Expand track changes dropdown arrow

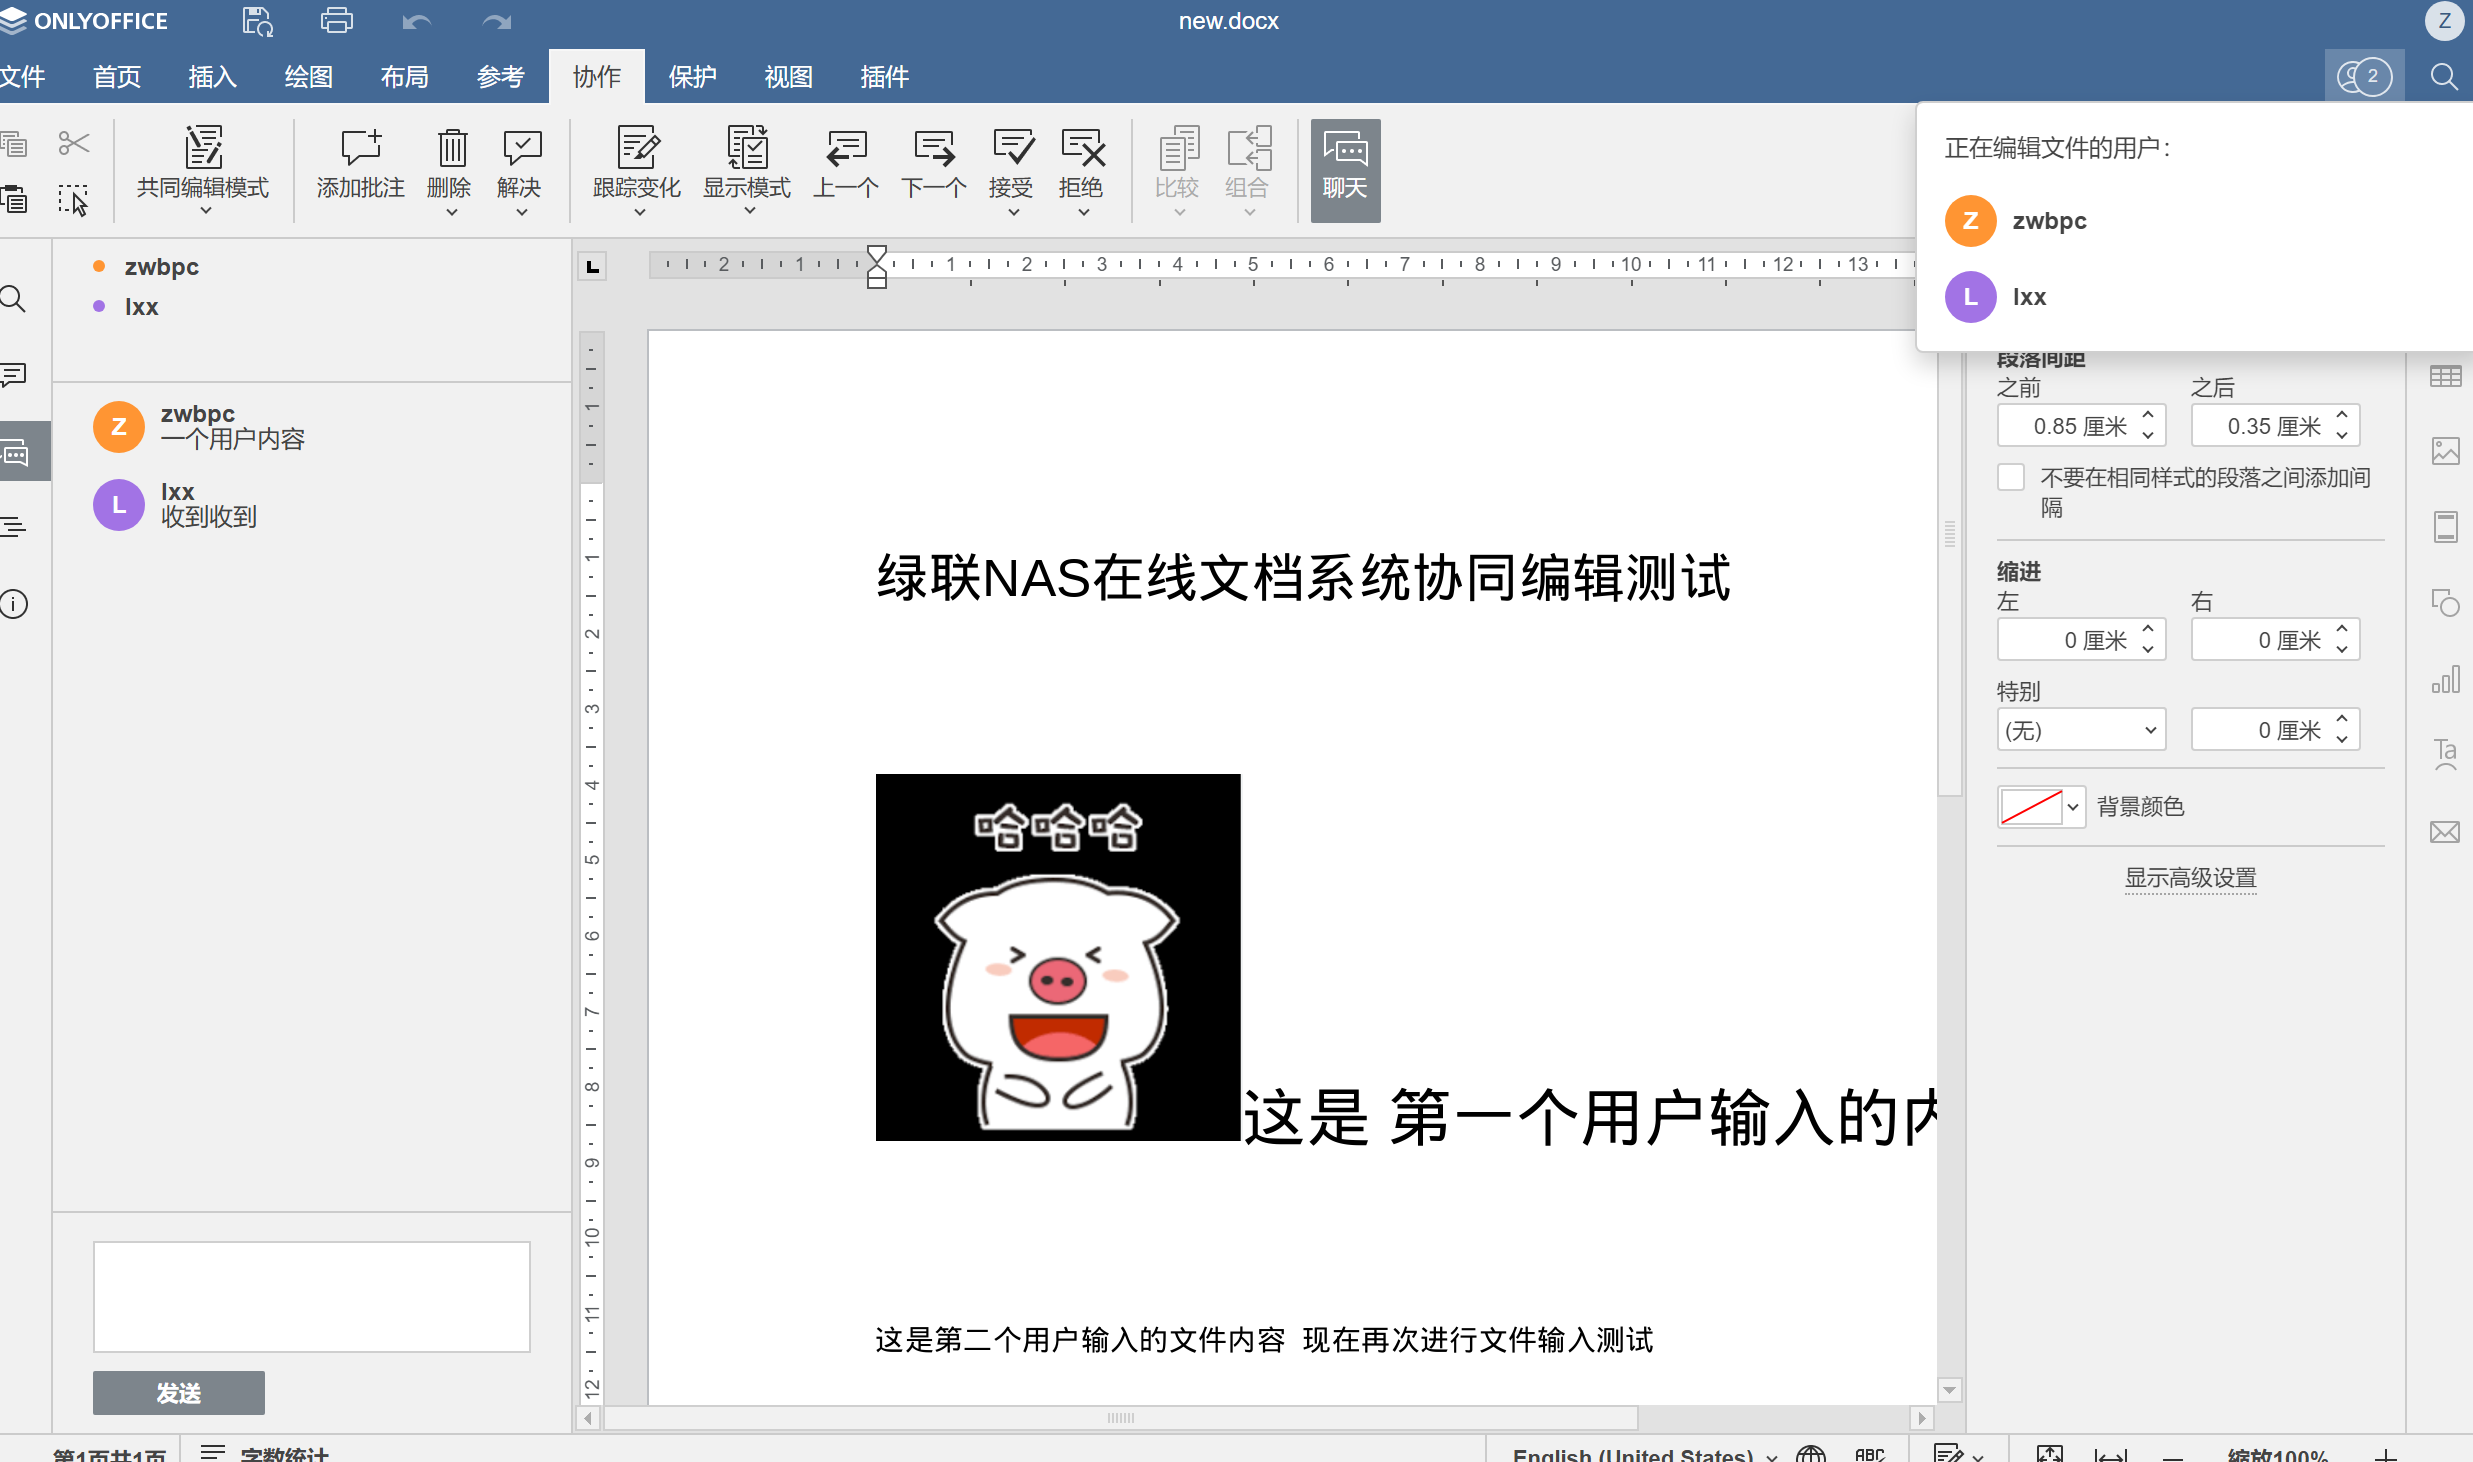[x=639, y=211]
